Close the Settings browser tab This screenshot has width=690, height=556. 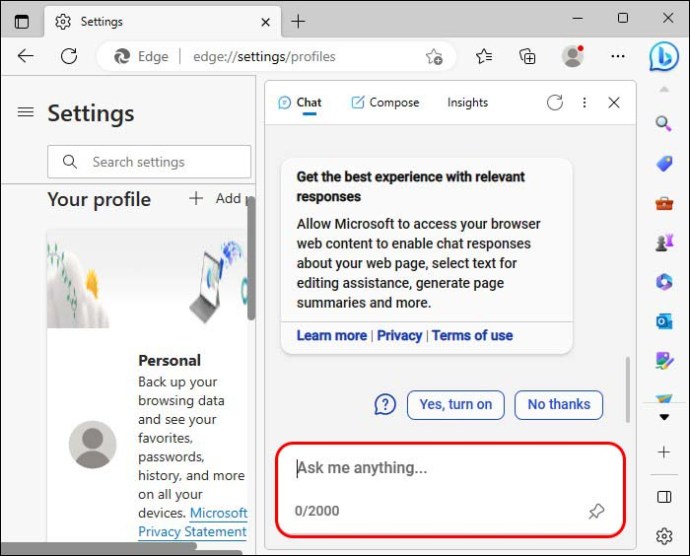click(265, 22)
